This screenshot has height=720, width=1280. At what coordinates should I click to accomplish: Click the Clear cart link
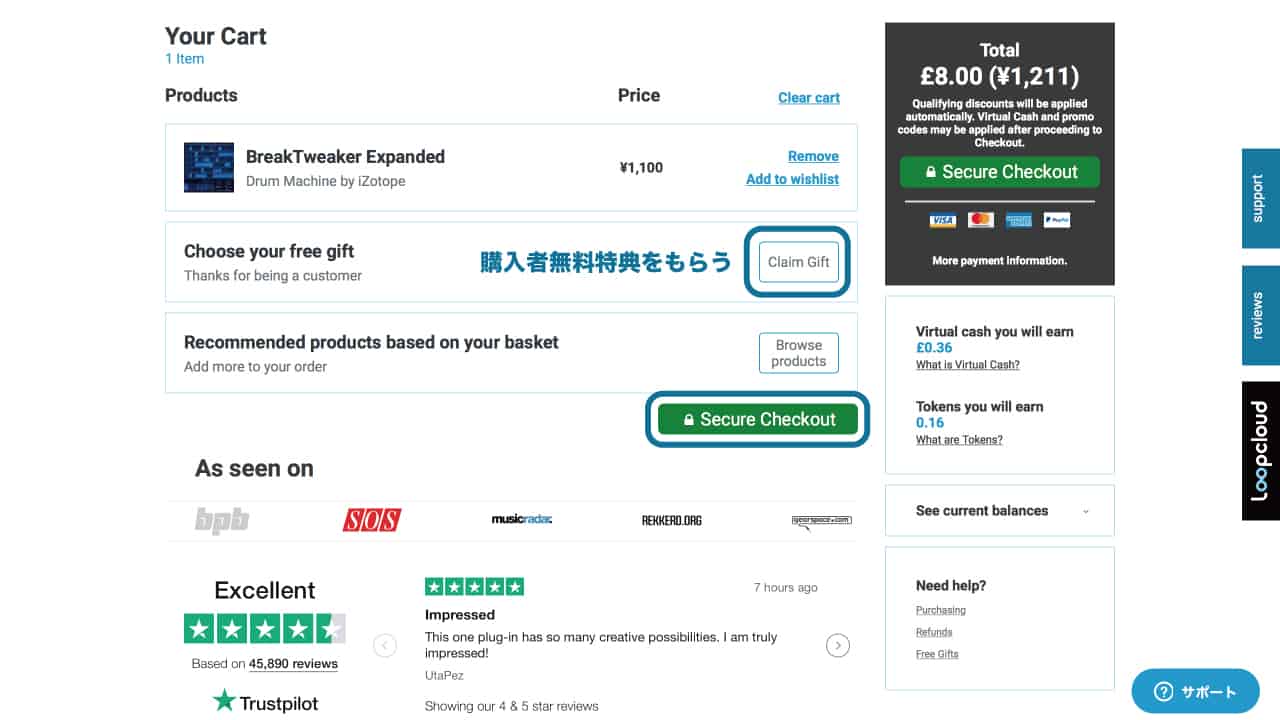click(x=808, y=98)
